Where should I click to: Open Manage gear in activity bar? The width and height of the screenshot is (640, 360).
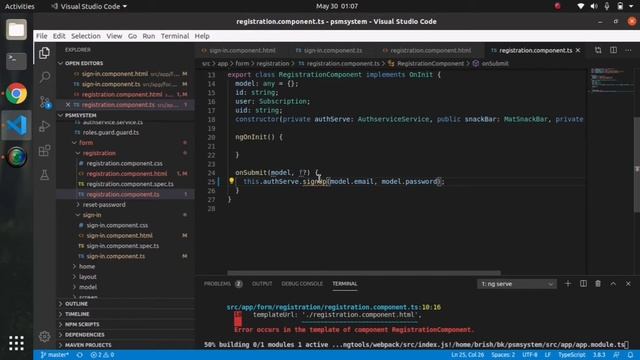(44, 336)
